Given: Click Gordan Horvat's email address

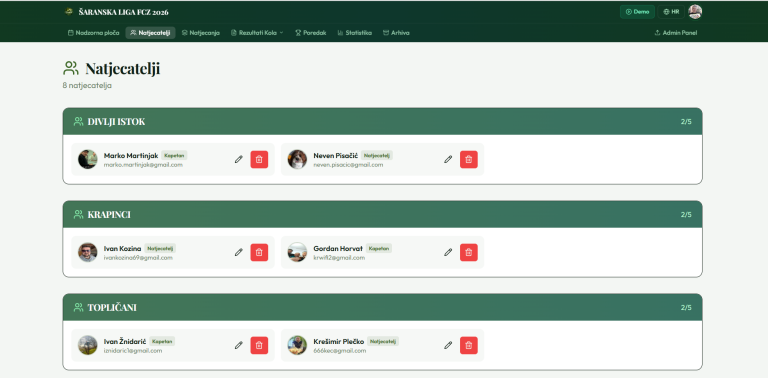Looking at the screenshot, I should coord(339,258).
